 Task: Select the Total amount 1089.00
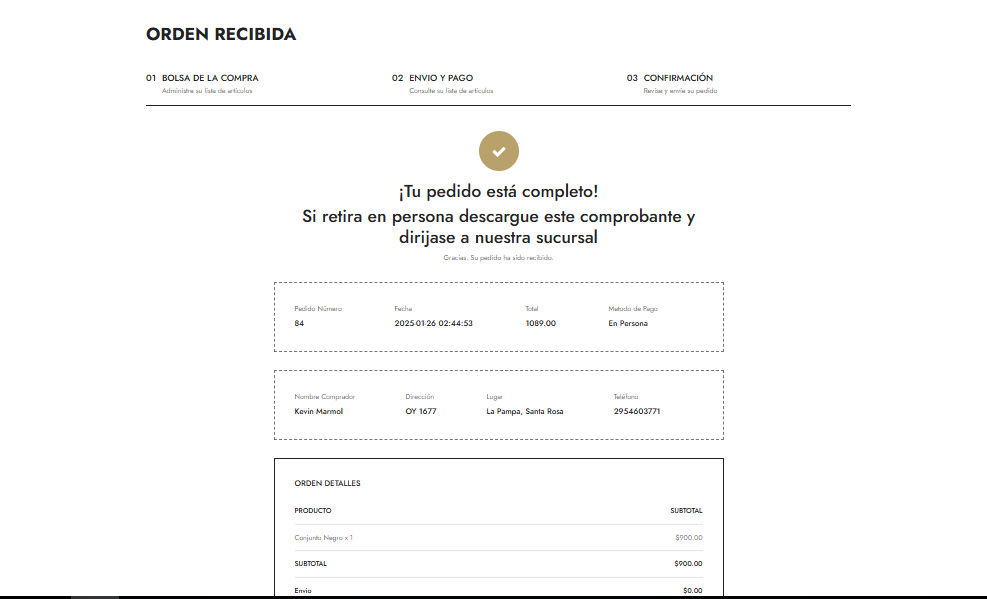click(x=541, y=323)
